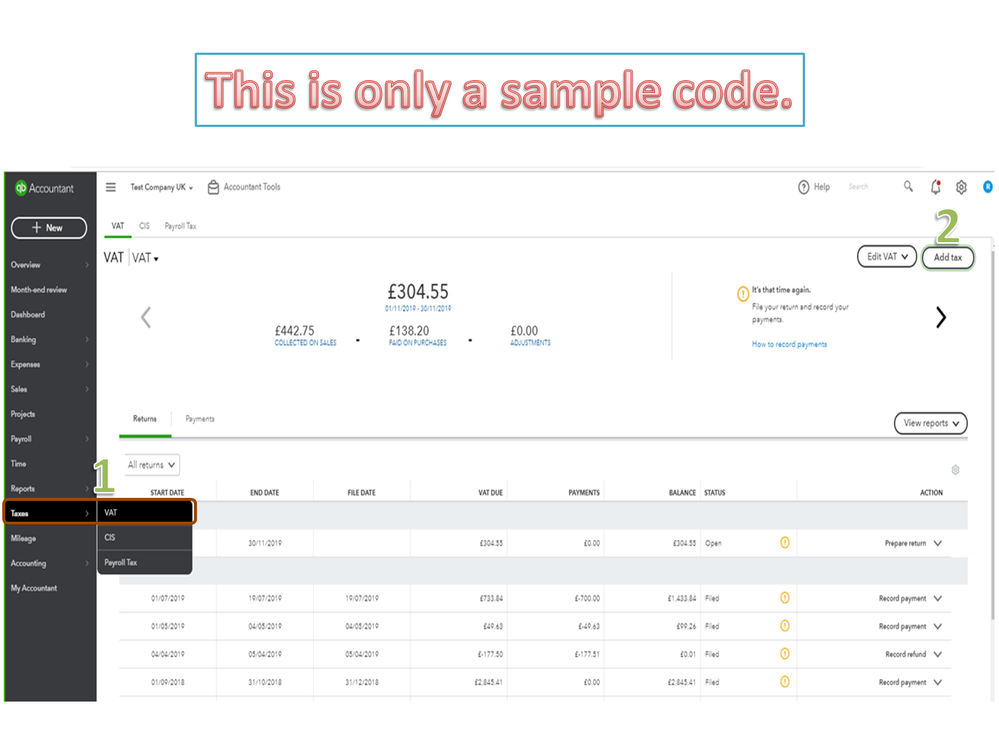The height and width of the screenshot is (749, 999).
Task: Switch to the VAT top tab
Action: point(118,226)
